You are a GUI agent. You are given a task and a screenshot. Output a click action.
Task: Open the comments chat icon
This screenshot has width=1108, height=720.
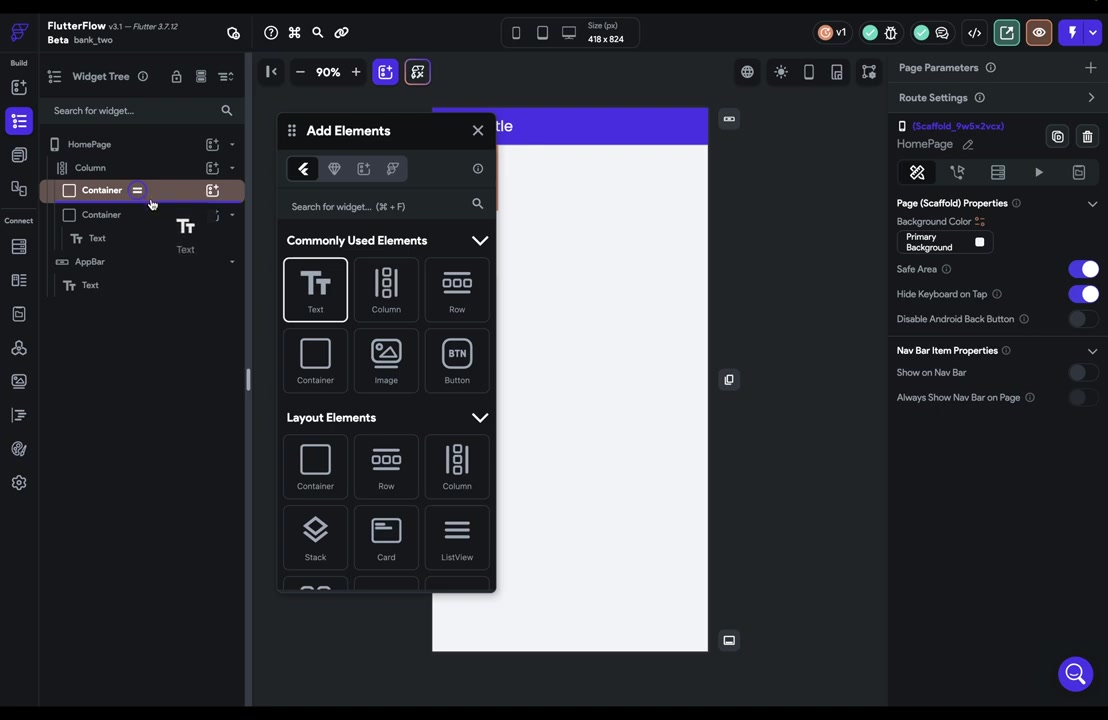tap(942, 33)
